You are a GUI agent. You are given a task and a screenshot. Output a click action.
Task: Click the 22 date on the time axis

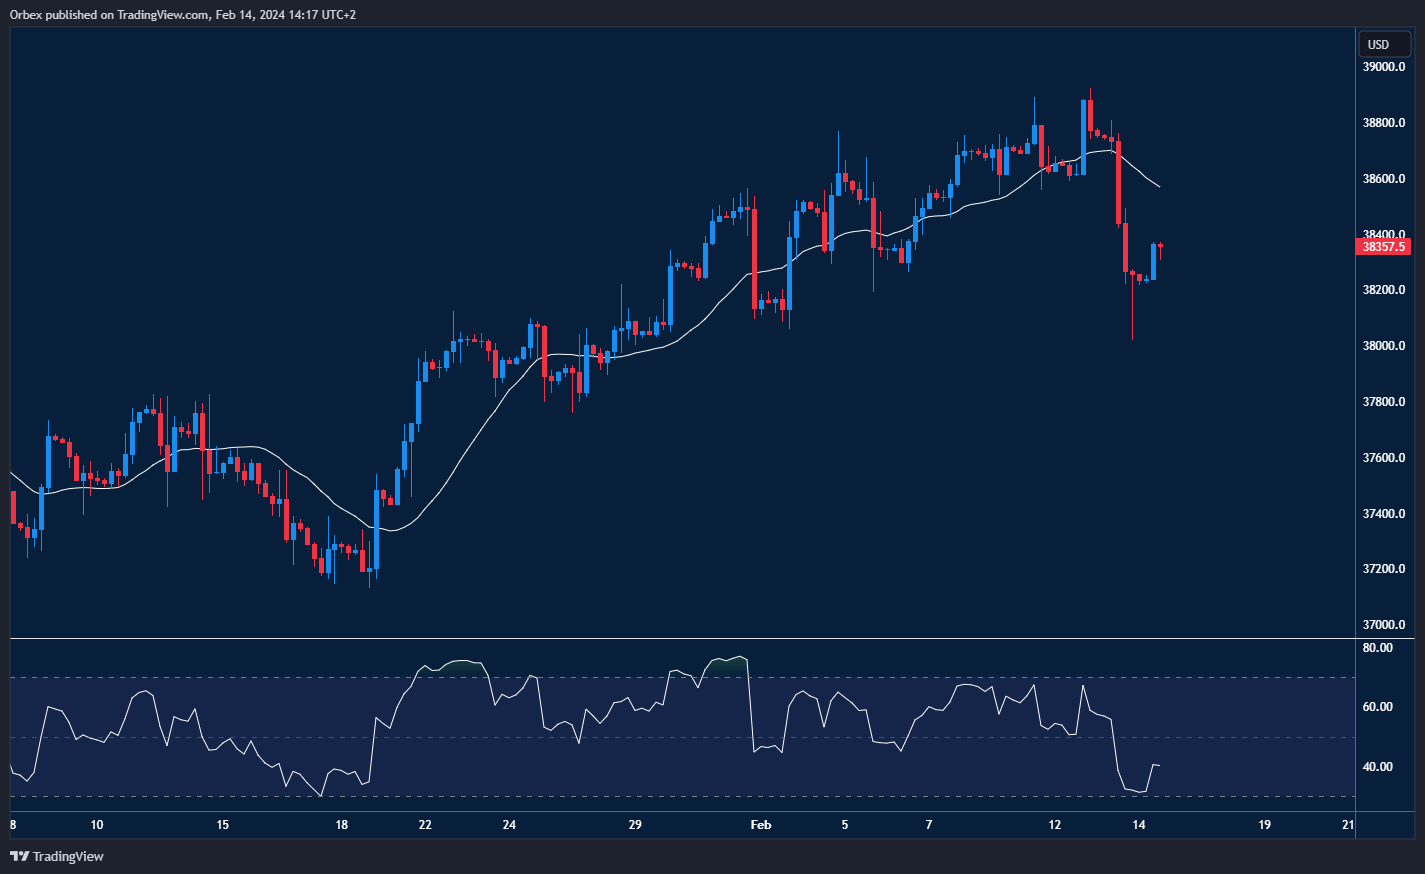tap(425, 825)
